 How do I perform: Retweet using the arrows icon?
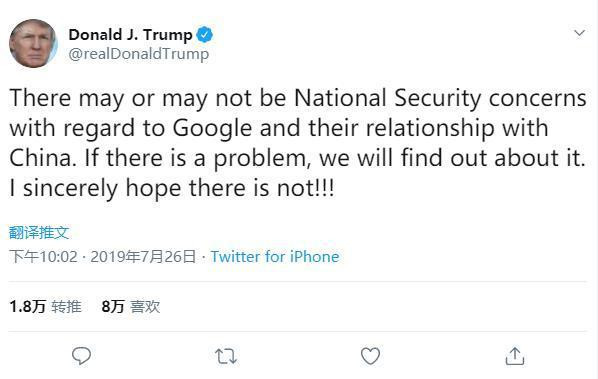[226, 357]
